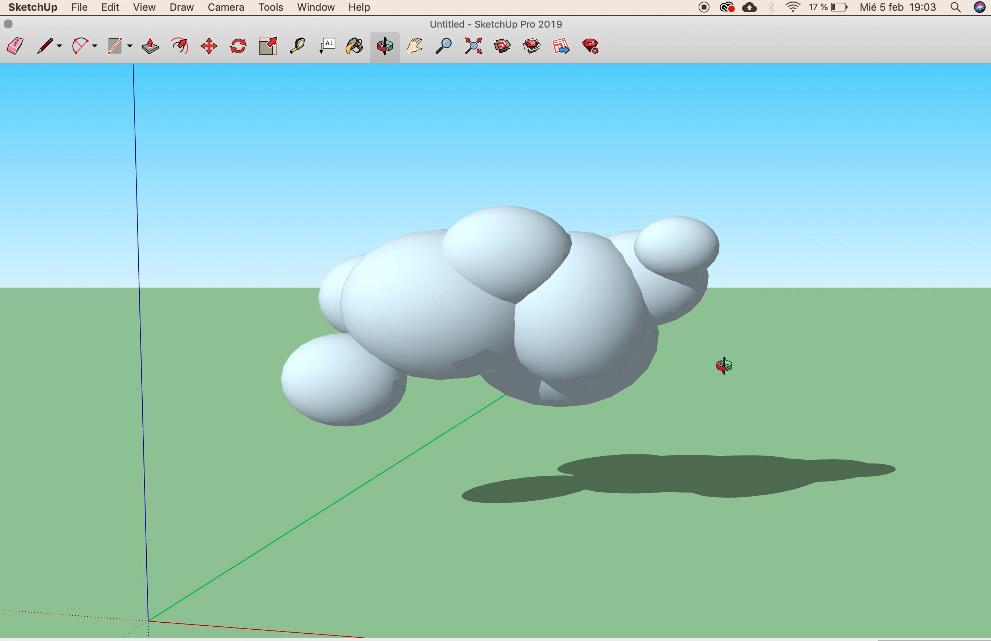Viewport: 991px width, 641px height.
Task: Click the Zoom Extents tool
Action: pos(473,46)
